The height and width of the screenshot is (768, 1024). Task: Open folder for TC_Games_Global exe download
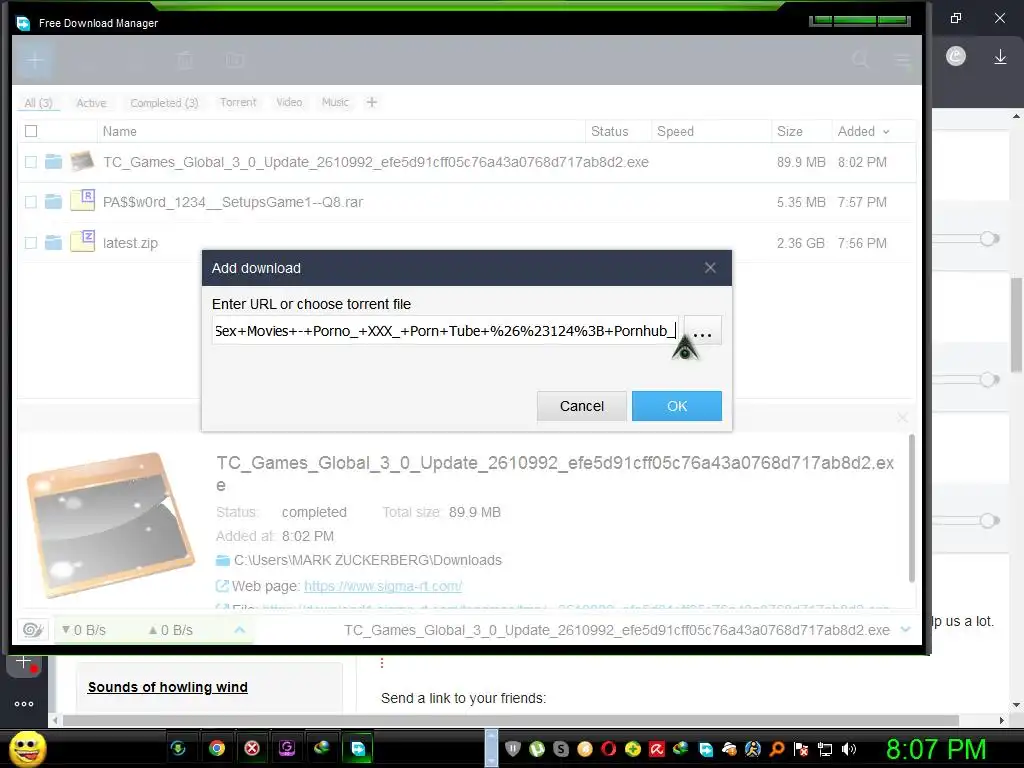pos(54,161)
